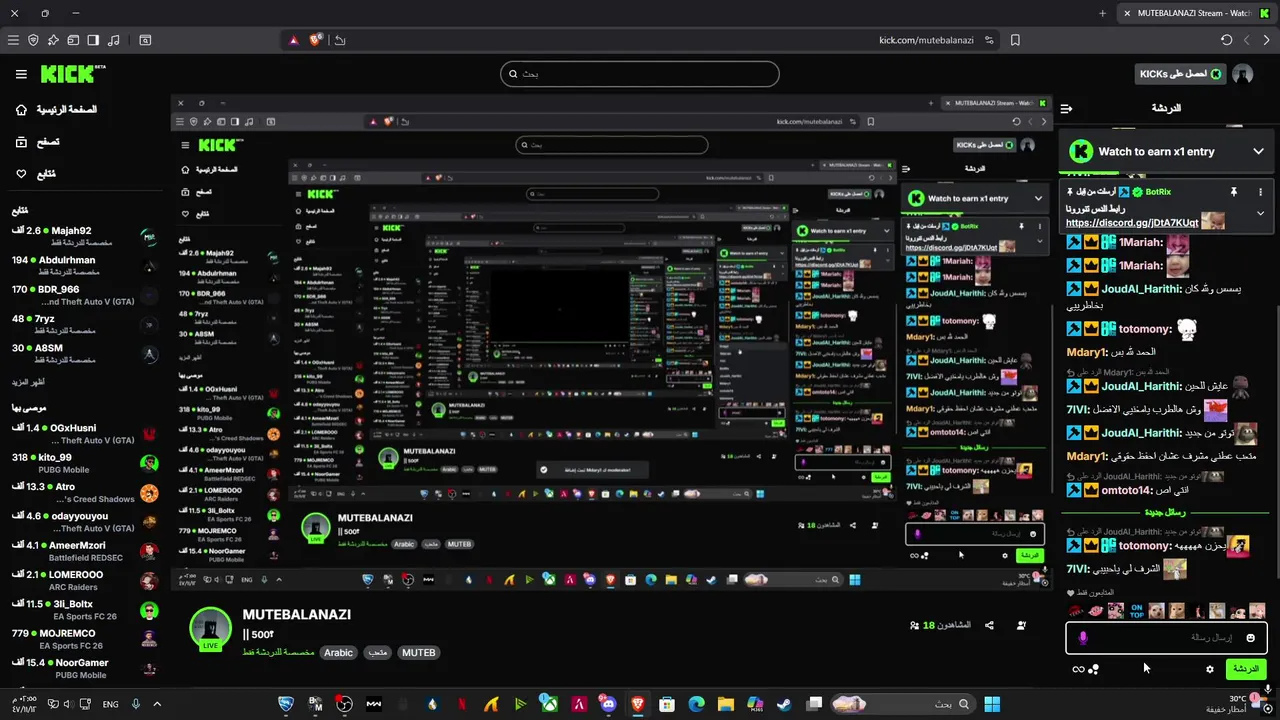The width and height of the screenshot is (1280, 720).
Task: Go to the الصفحة الرئيسية home page
Action: [x=56, y=109]
